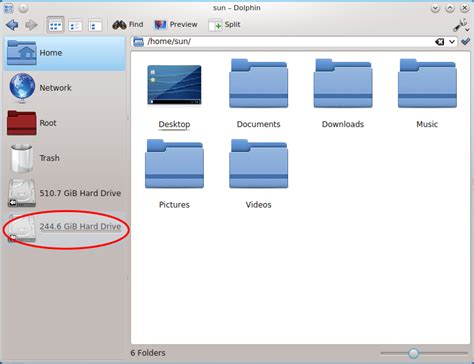Confirm location with checkmark button
The width and height of the screenshot is (474, 364).
465,41
